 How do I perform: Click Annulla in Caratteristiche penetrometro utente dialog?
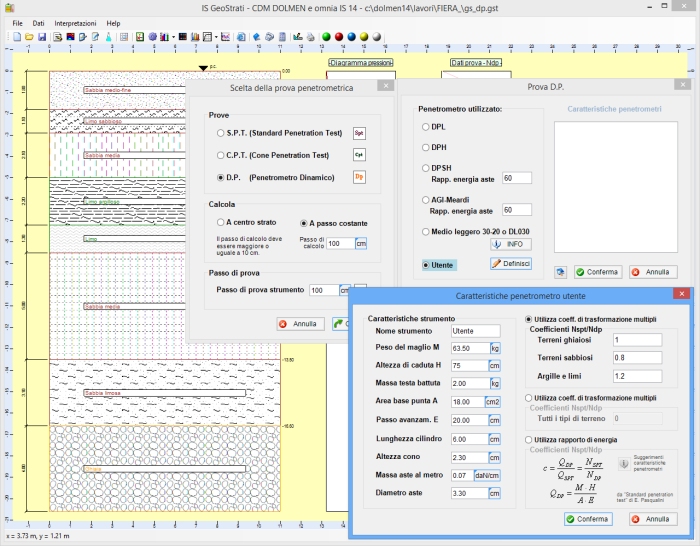(653, 519)
